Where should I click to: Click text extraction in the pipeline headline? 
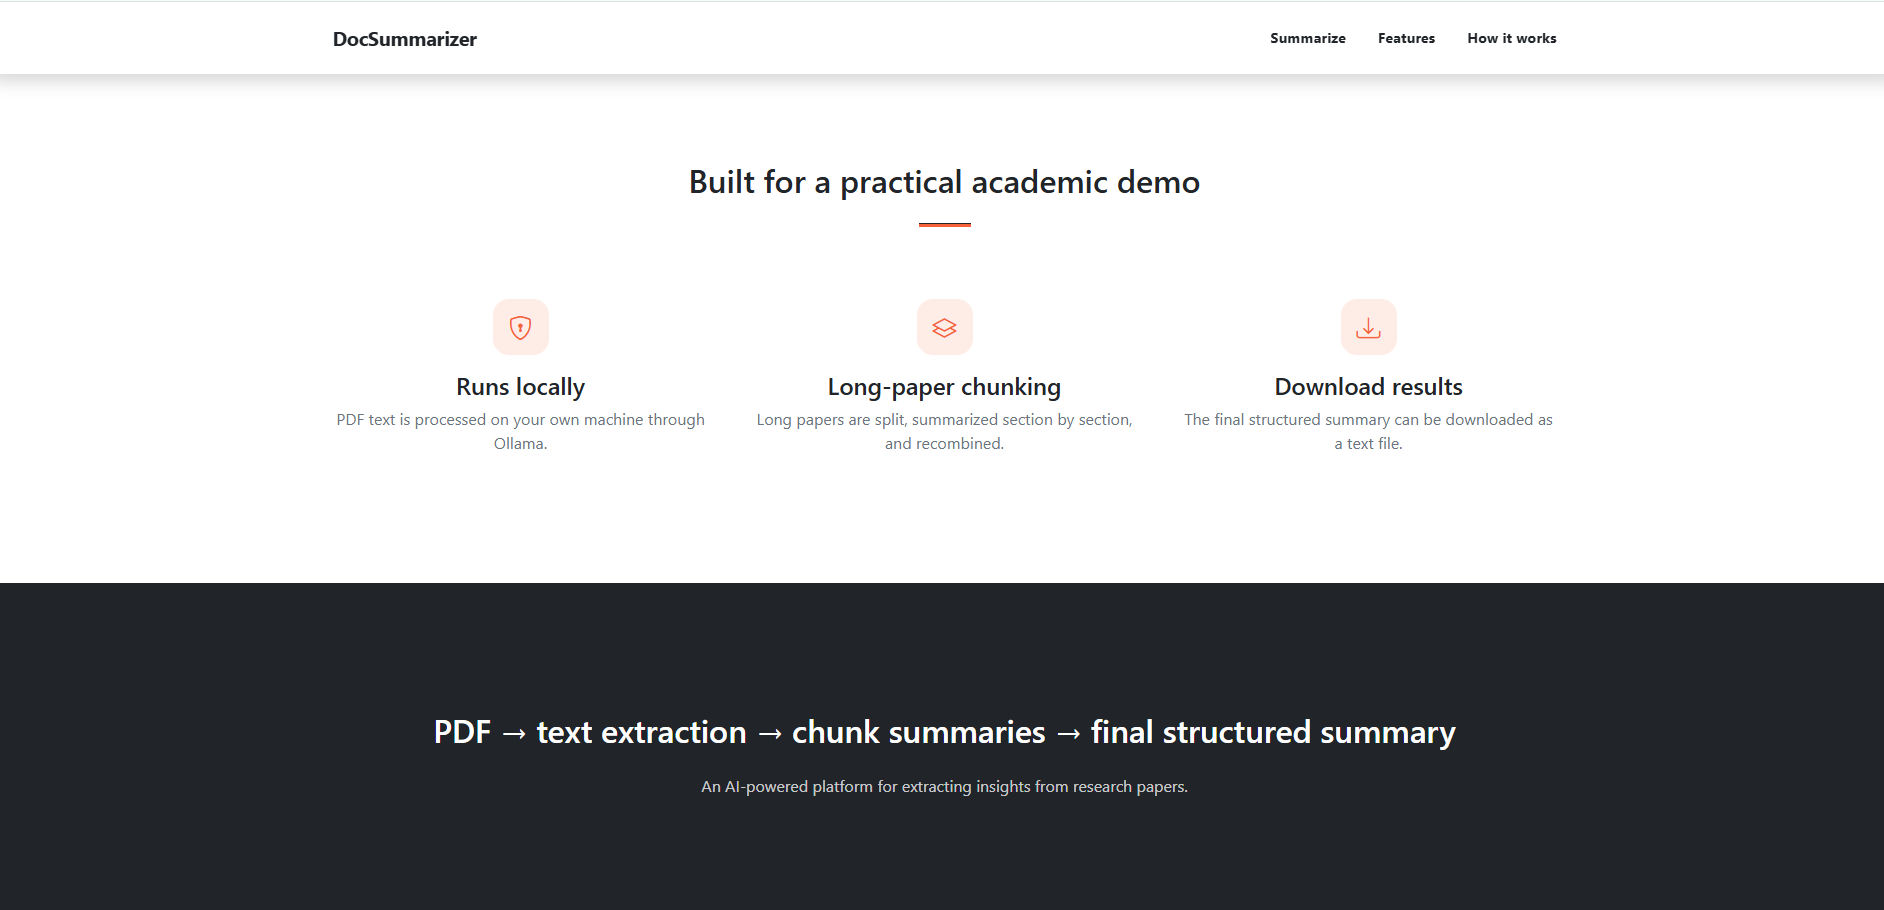[641, 732]
